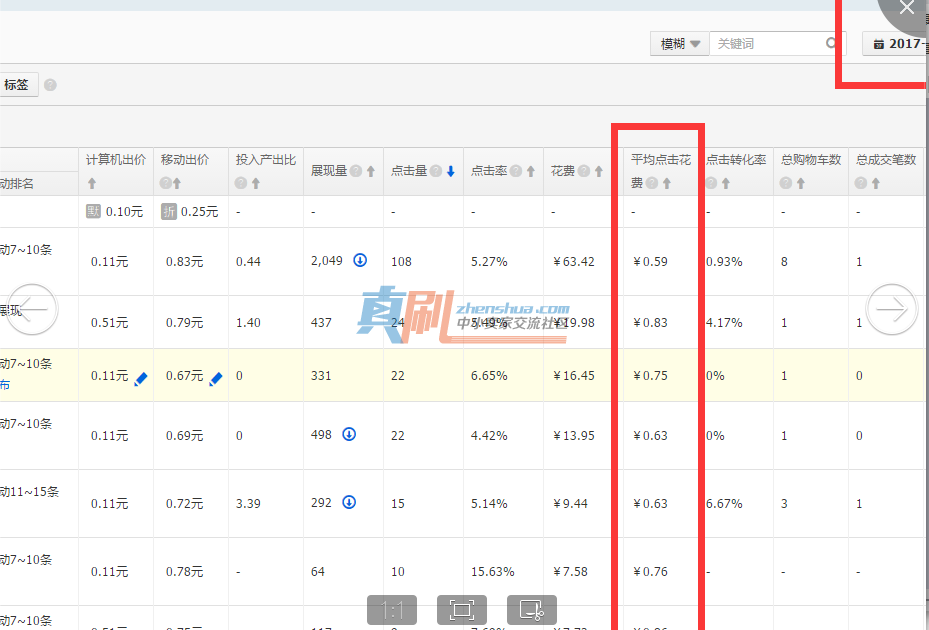Select 6.65% click rate cell
This screenshot has width=929, height=630.
click(489, 376)
